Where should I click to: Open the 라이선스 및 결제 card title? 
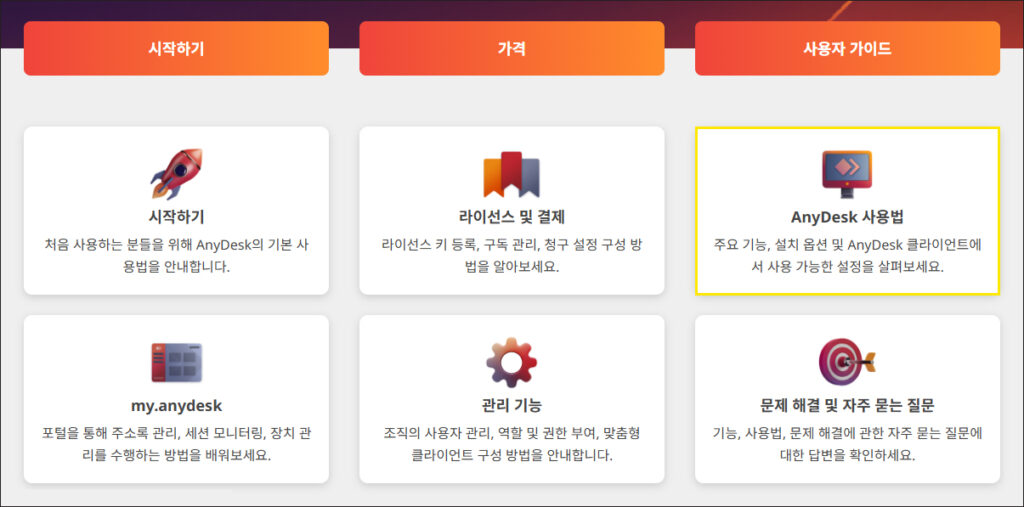point(511,216)
